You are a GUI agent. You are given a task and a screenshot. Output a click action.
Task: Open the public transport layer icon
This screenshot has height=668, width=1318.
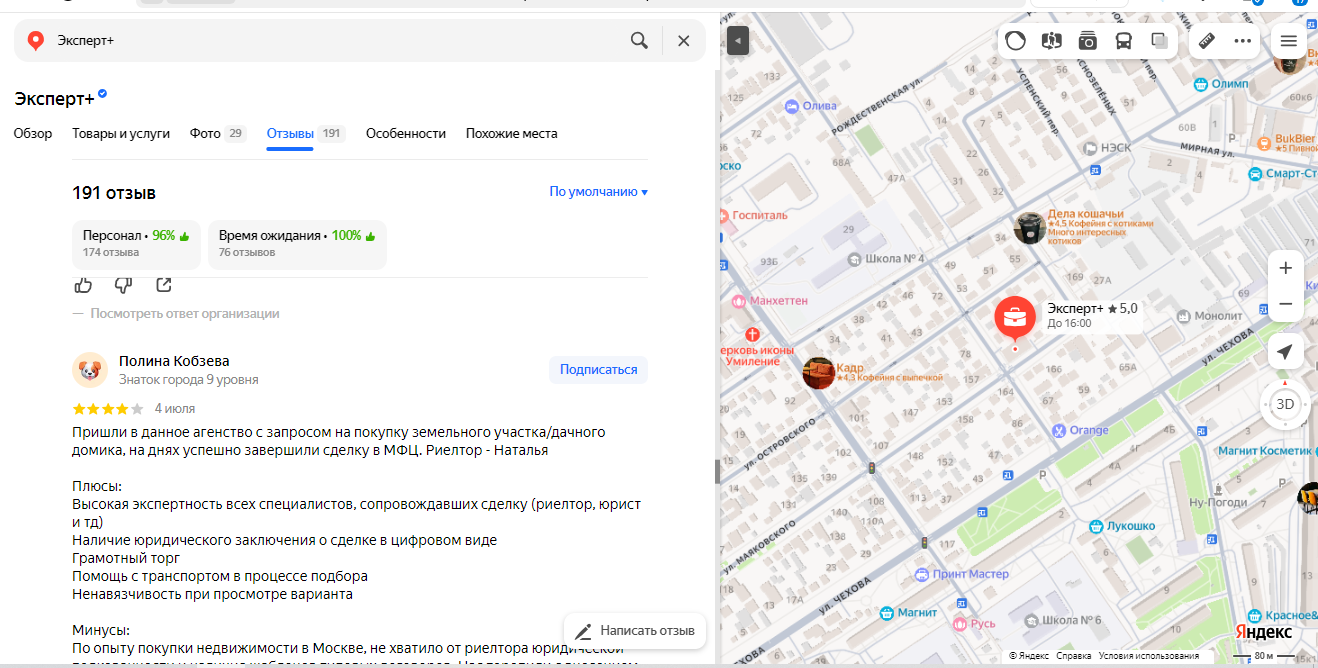click(x=1123, y=41)
